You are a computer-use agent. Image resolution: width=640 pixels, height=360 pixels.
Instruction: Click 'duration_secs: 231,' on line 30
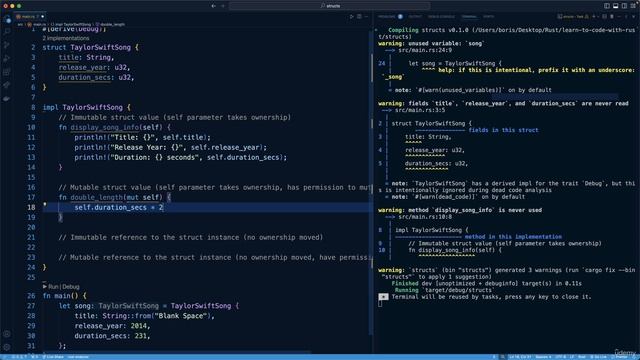click(x=112, y=336)
